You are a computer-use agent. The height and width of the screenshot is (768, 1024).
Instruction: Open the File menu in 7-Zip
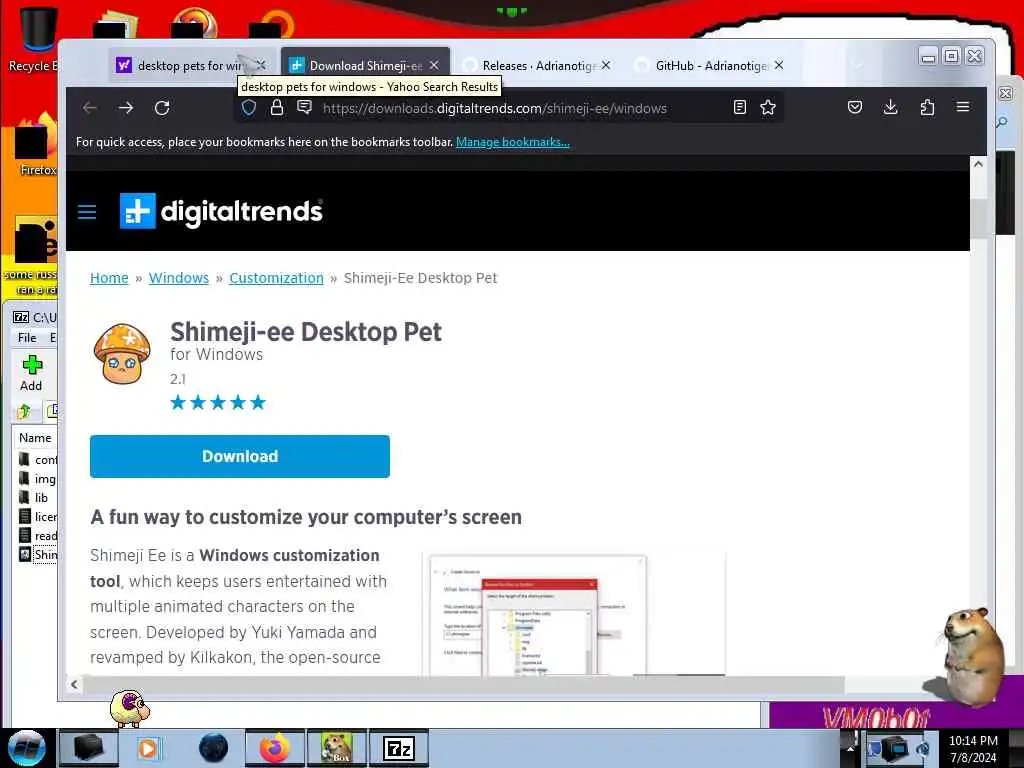pos(27,338)
